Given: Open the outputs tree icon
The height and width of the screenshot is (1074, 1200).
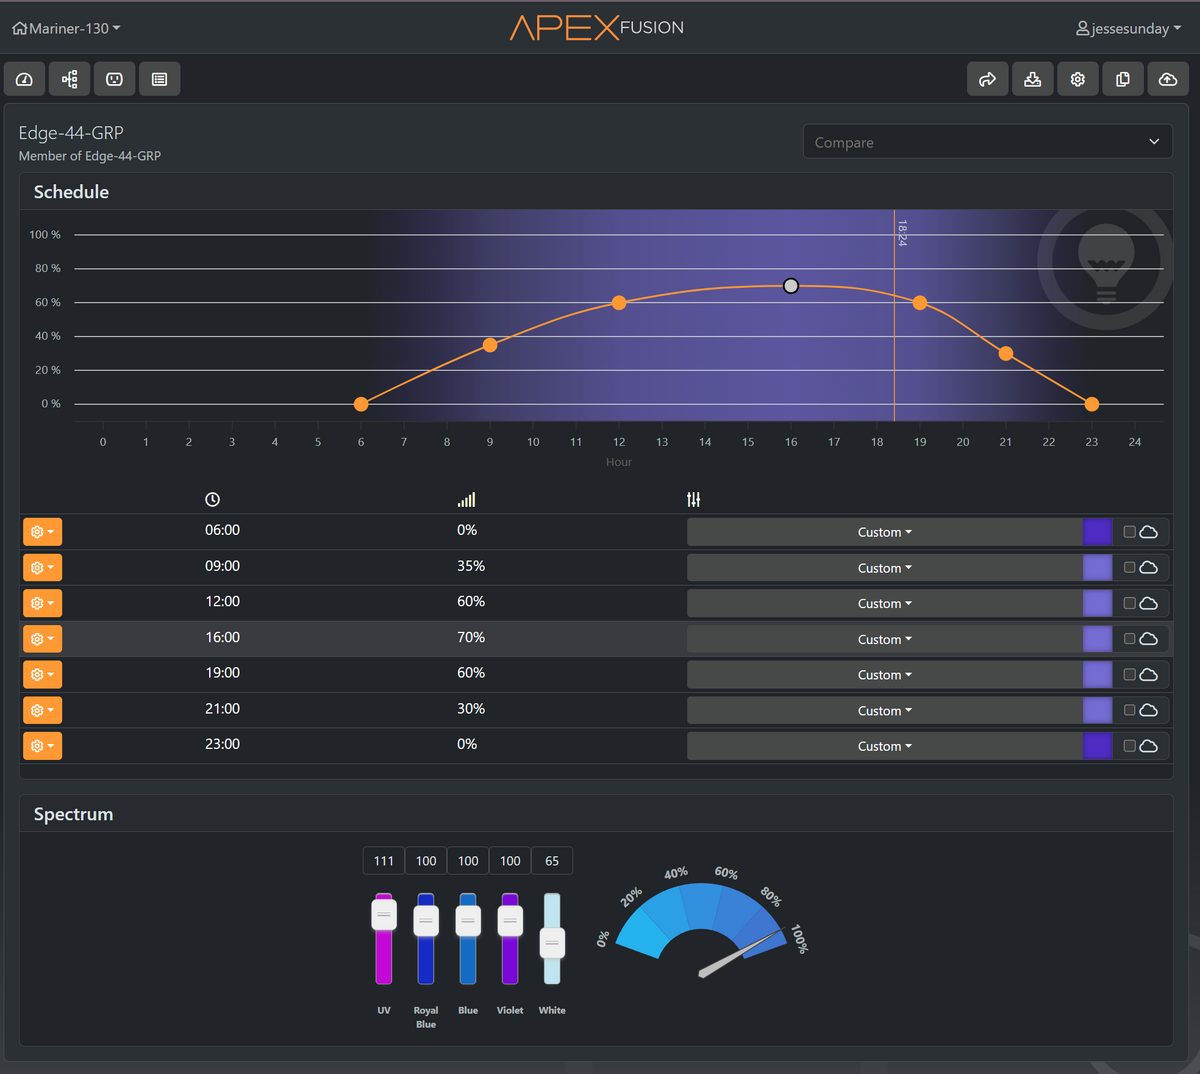Looking at the screenshot, I should coord(70,79).
